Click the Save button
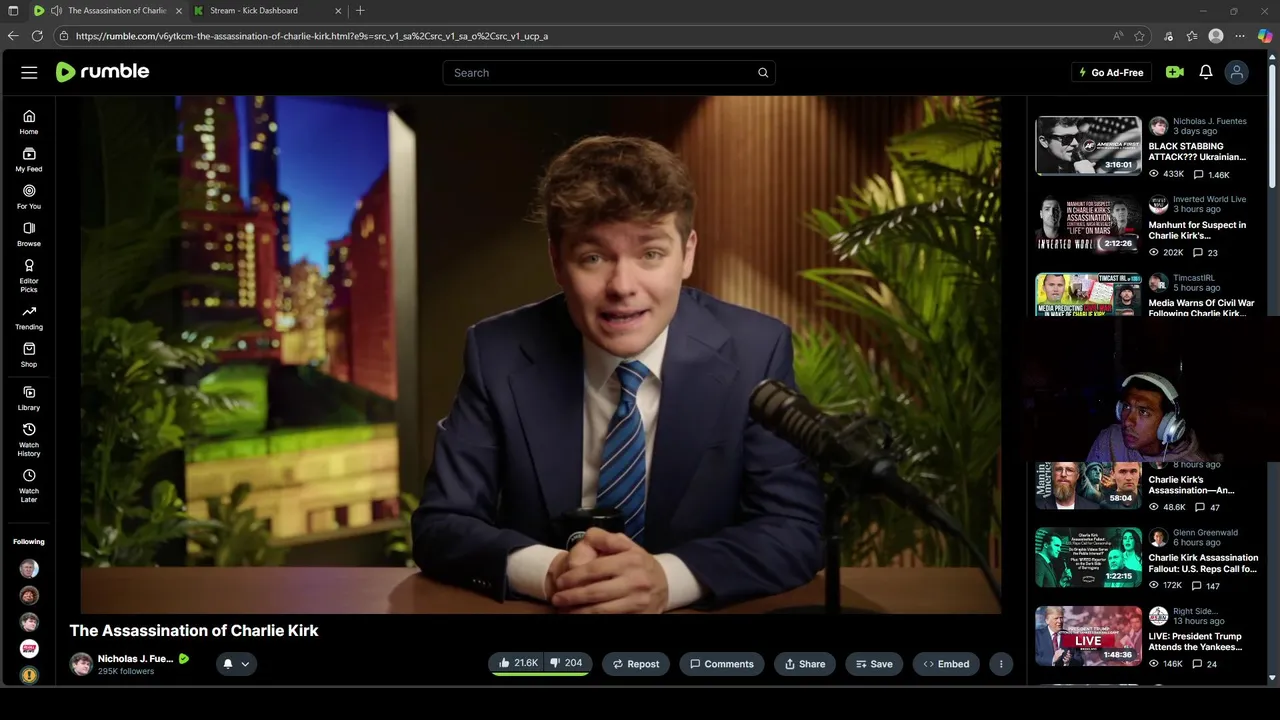Screen dimensions: 1280x720 874,664
